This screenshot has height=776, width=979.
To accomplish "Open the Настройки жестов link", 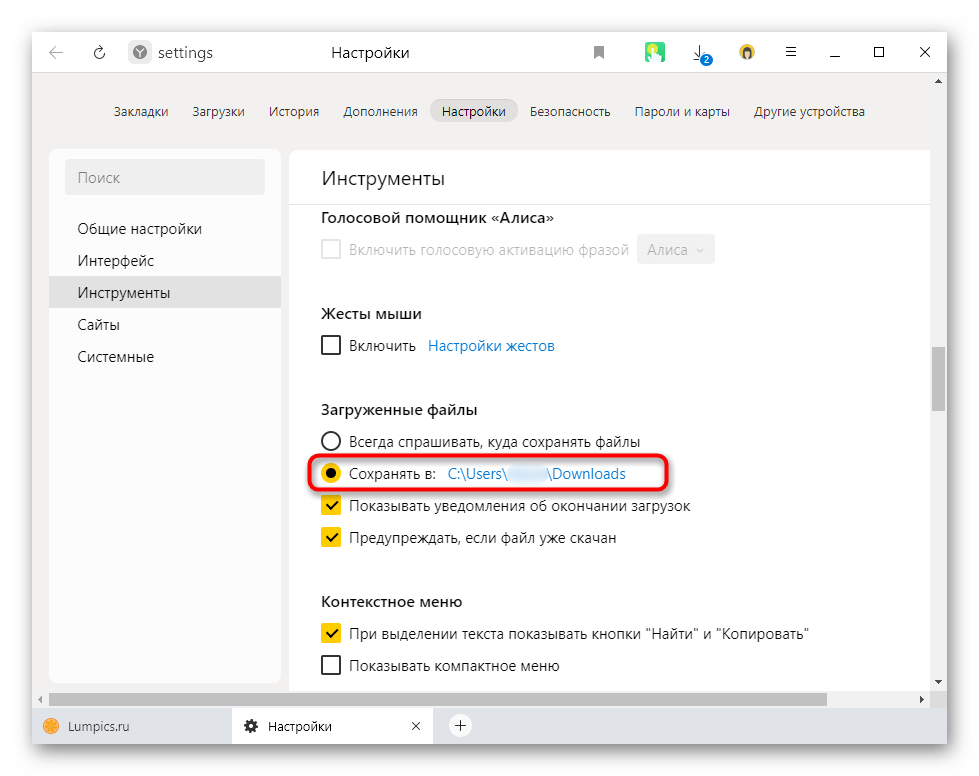I will (x=491, y=346).
